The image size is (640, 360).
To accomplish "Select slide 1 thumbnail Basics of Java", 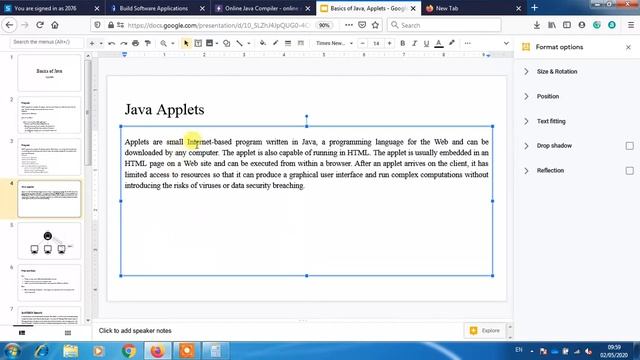I will (49, 73).
